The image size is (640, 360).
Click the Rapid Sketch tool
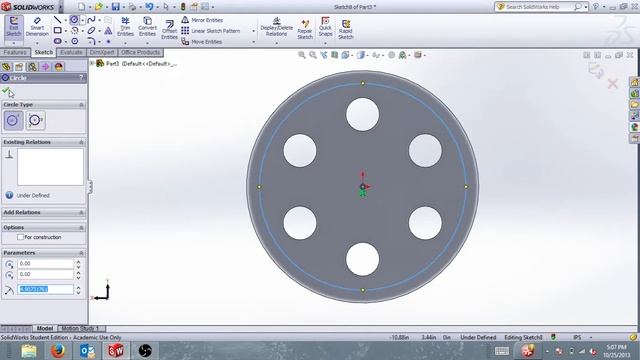(345, 29)
